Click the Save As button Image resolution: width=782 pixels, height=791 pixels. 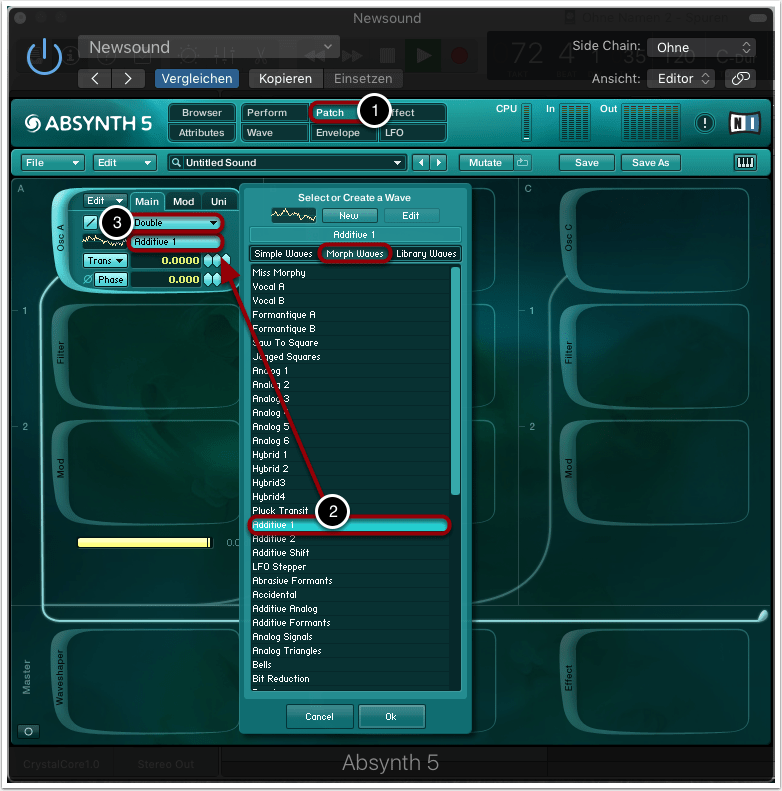[650, 163]
